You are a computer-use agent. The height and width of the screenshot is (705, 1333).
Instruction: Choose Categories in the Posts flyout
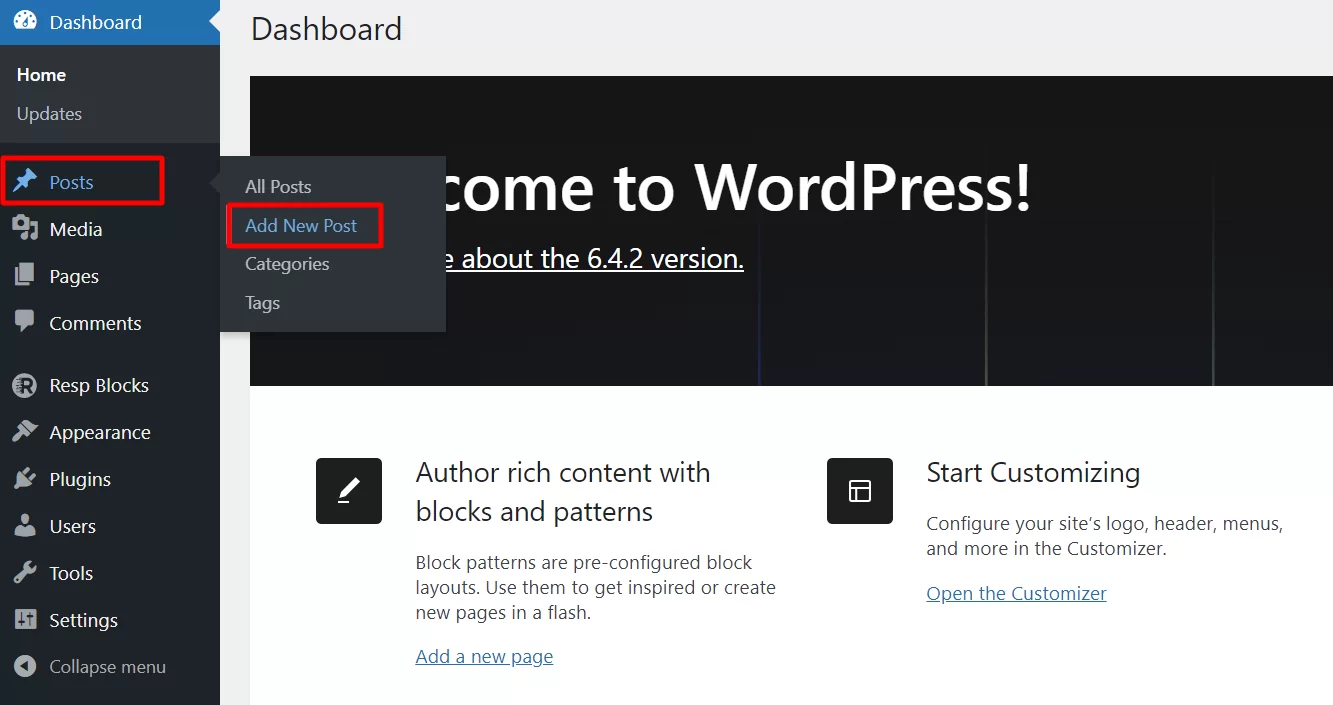point(287,264)
